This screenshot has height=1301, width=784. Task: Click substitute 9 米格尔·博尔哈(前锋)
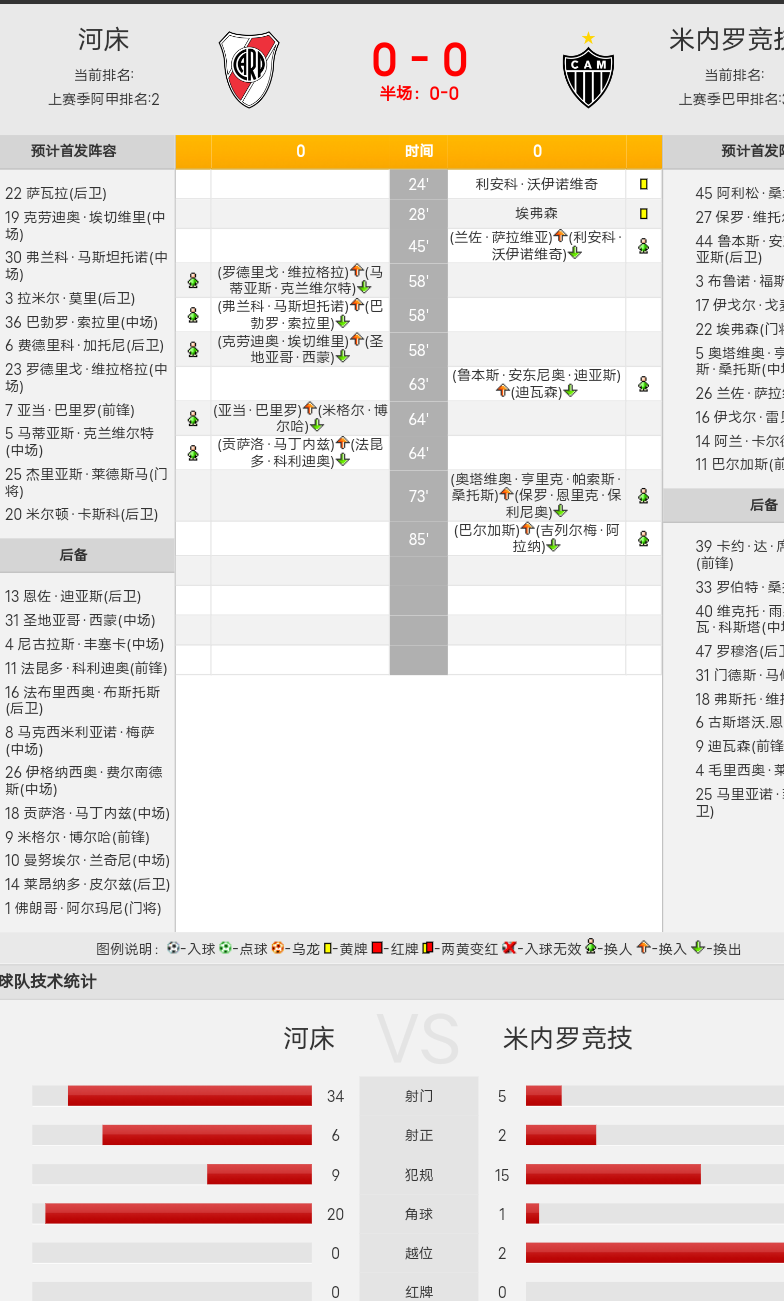[77, 837]
